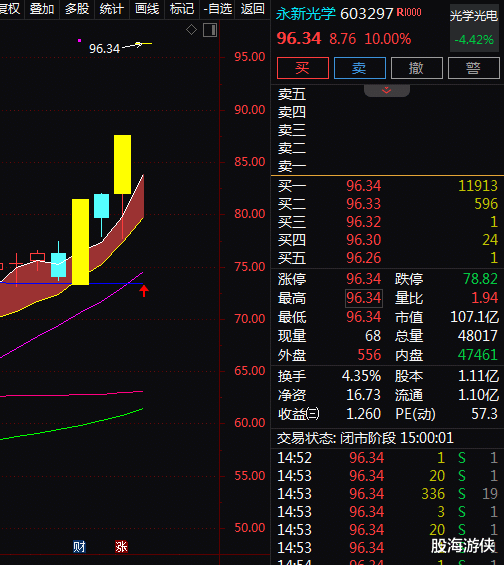Select the 14:52 trade tick row
The height and width of the screenshot is (565, 504).
point(387,458)
